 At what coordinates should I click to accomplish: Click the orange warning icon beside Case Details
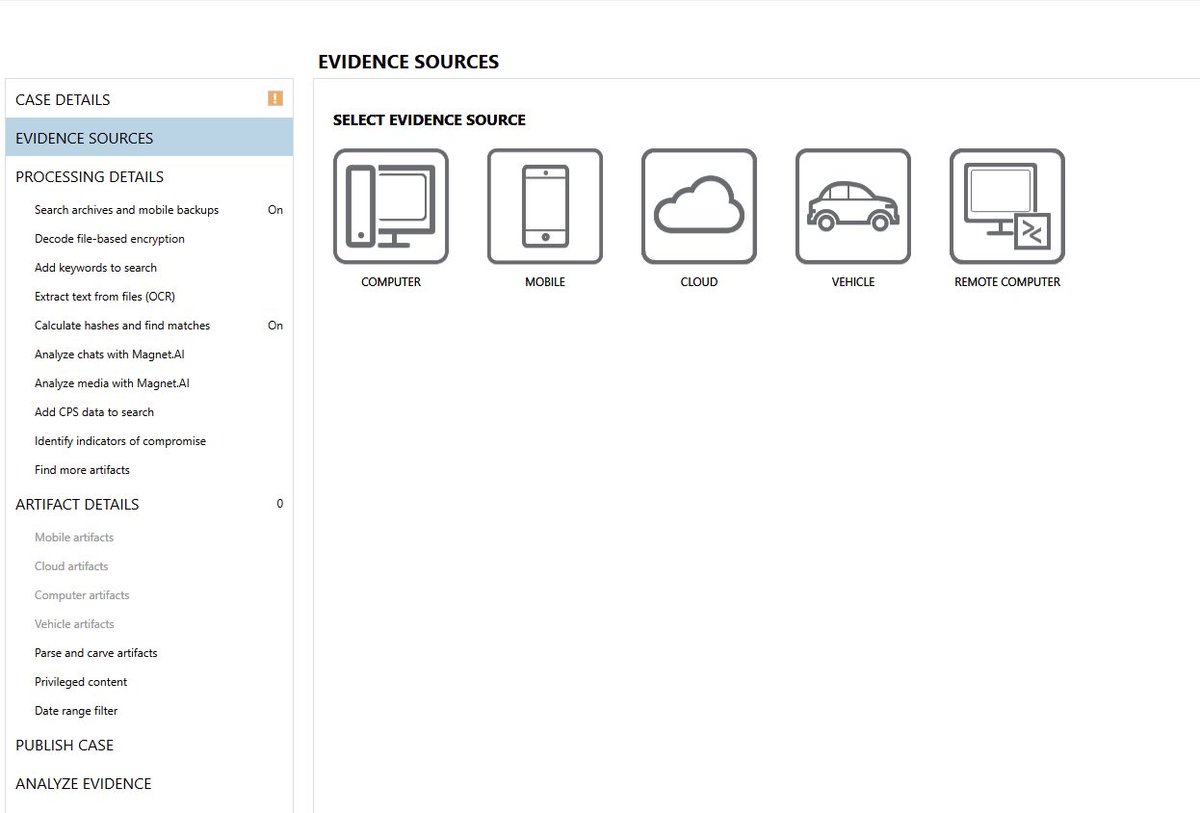pos(275,98)
